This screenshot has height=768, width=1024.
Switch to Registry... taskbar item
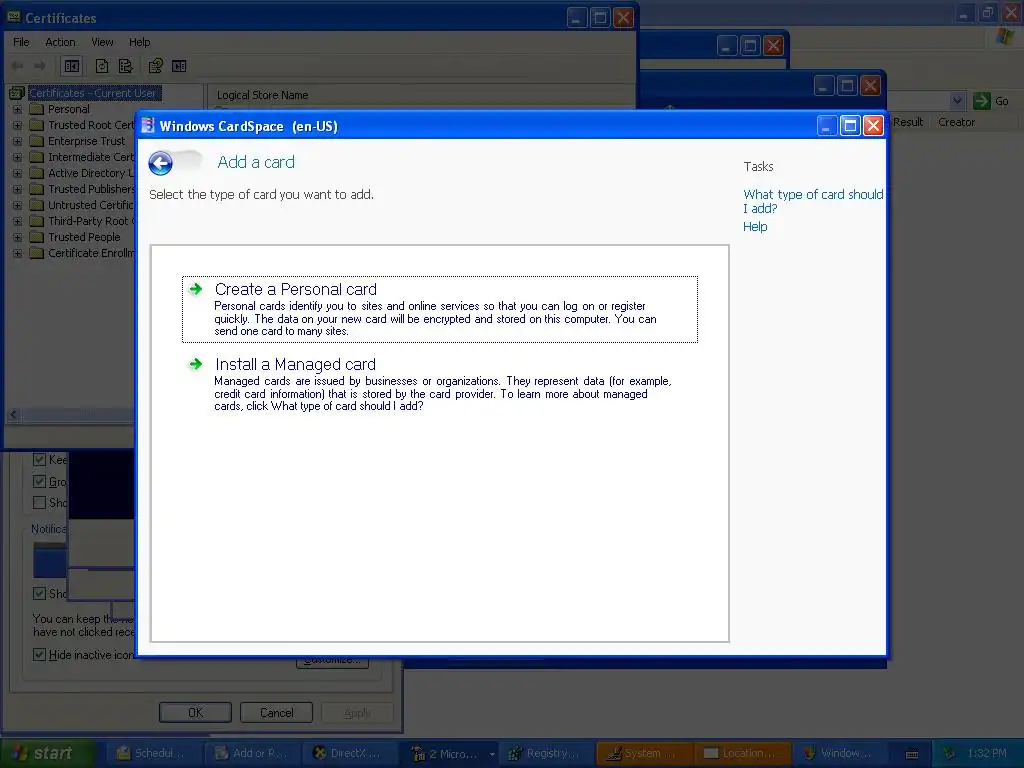[547, 754]
